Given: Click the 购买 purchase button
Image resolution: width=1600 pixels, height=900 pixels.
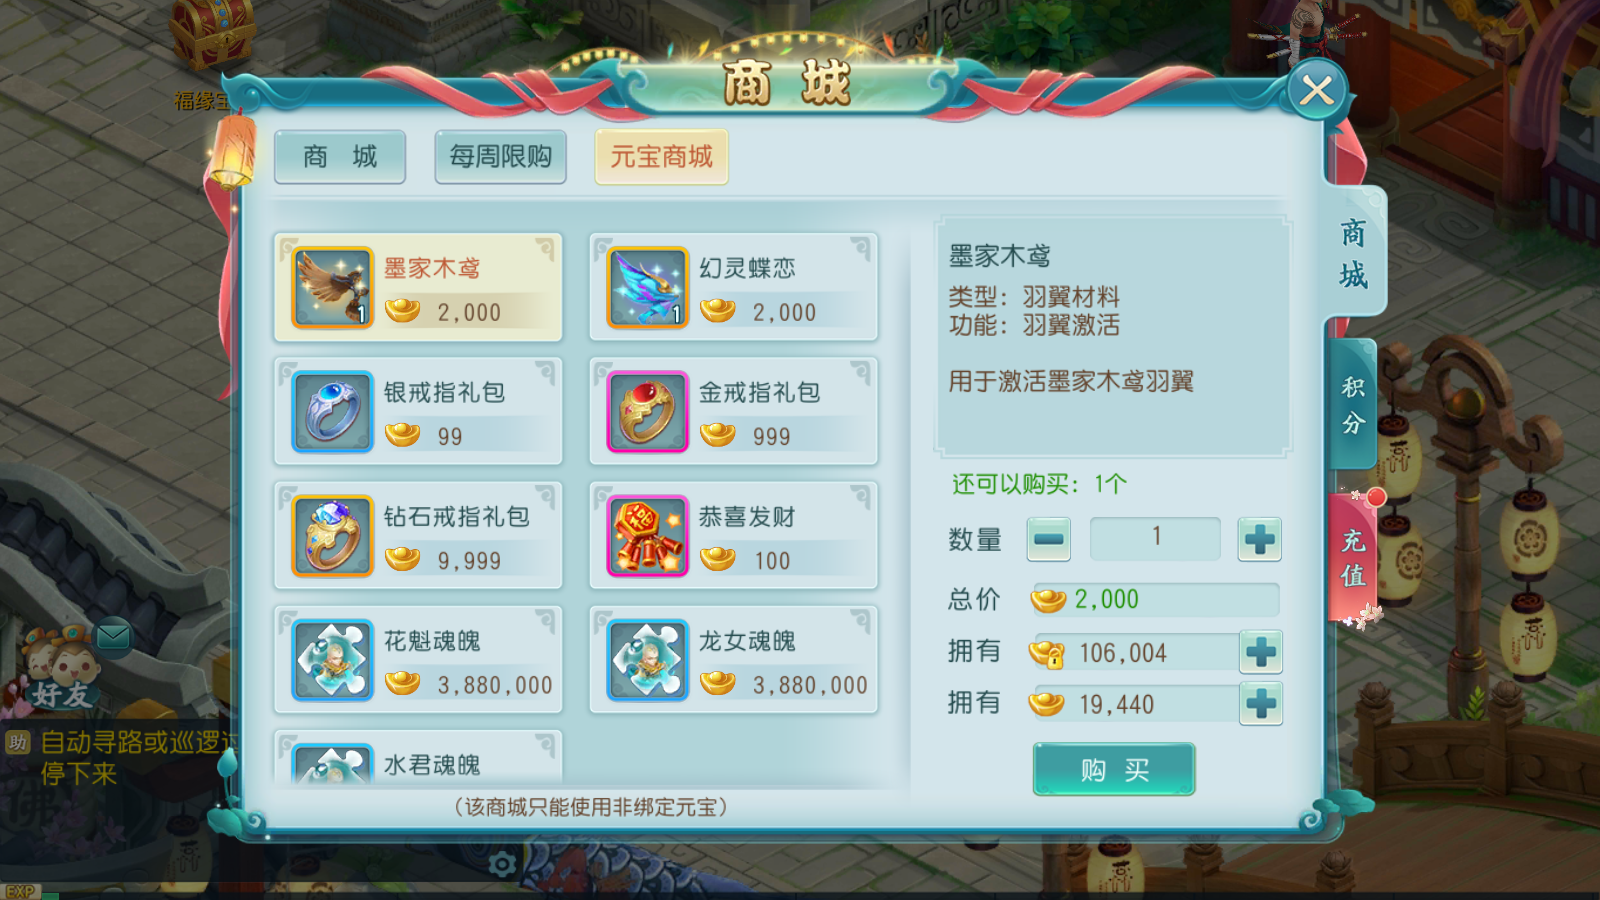Looking at the screenshot, I should click(1114, 769).
